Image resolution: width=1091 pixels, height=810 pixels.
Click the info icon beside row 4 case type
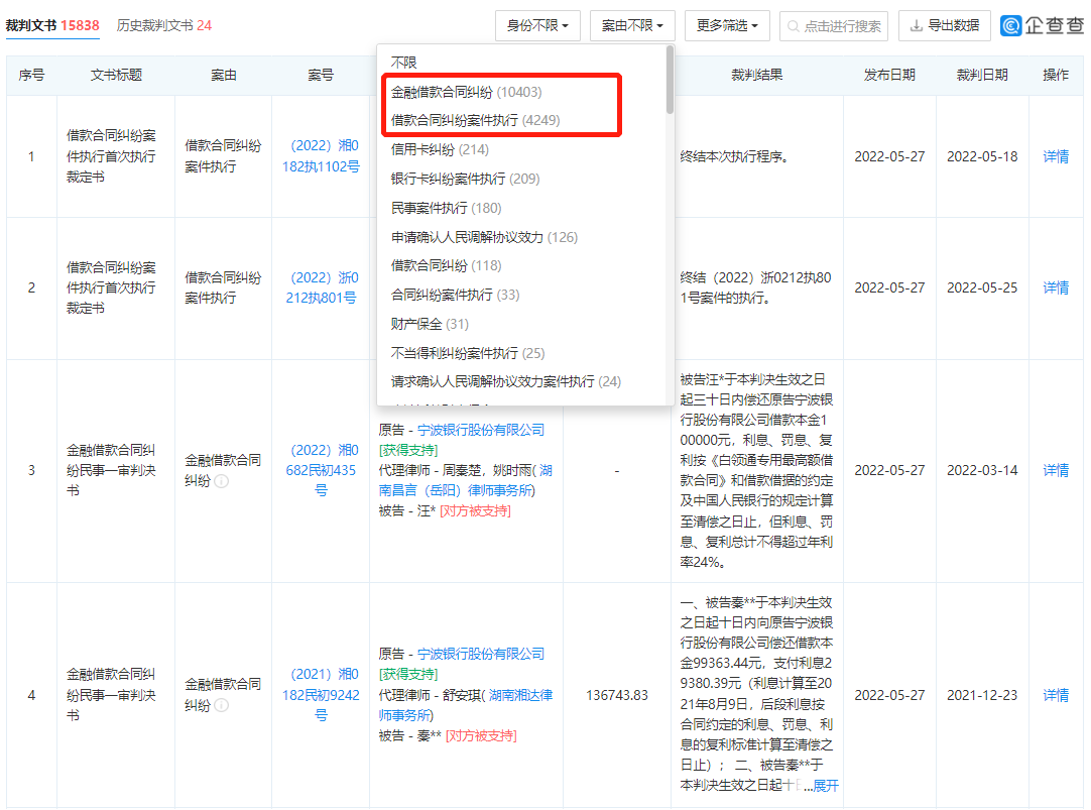point(221,705)
